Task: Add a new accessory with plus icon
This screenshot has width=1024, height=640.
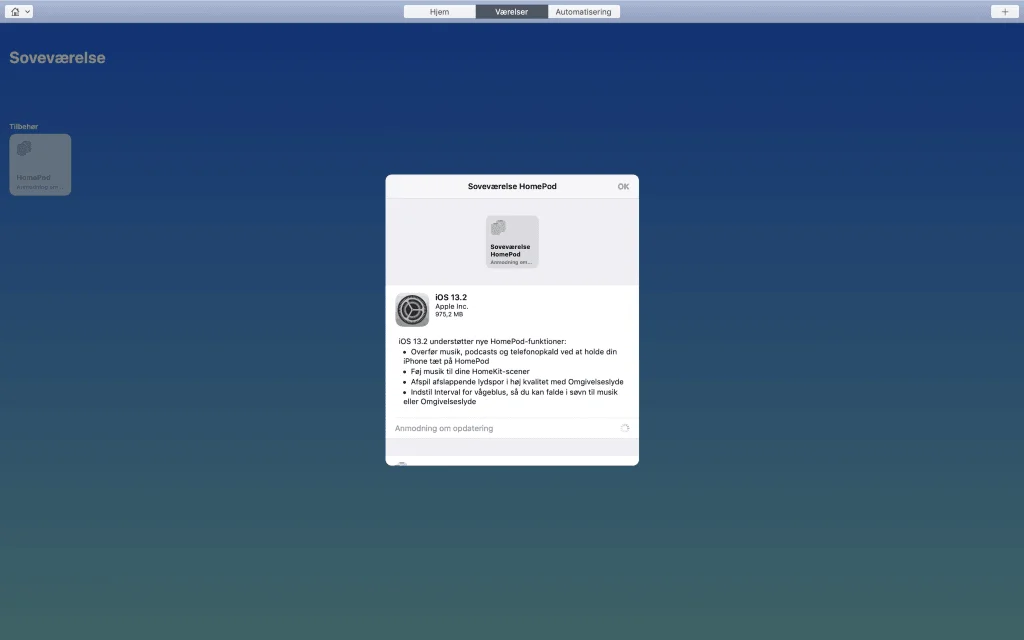Action: pos(1004,11)
